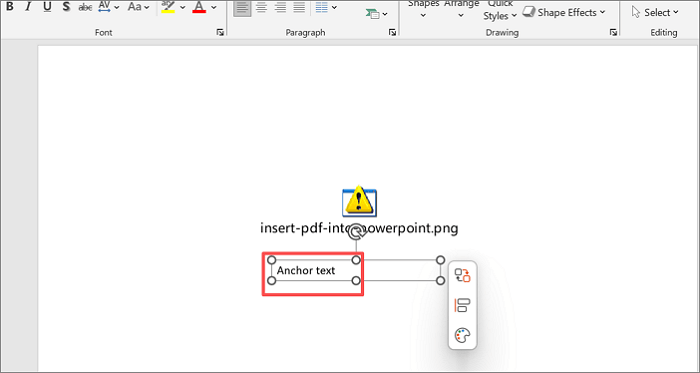Screen dimensions: 700x373
Task: Toggle strikethrough formatting
Action: click(x=85, y=7)
